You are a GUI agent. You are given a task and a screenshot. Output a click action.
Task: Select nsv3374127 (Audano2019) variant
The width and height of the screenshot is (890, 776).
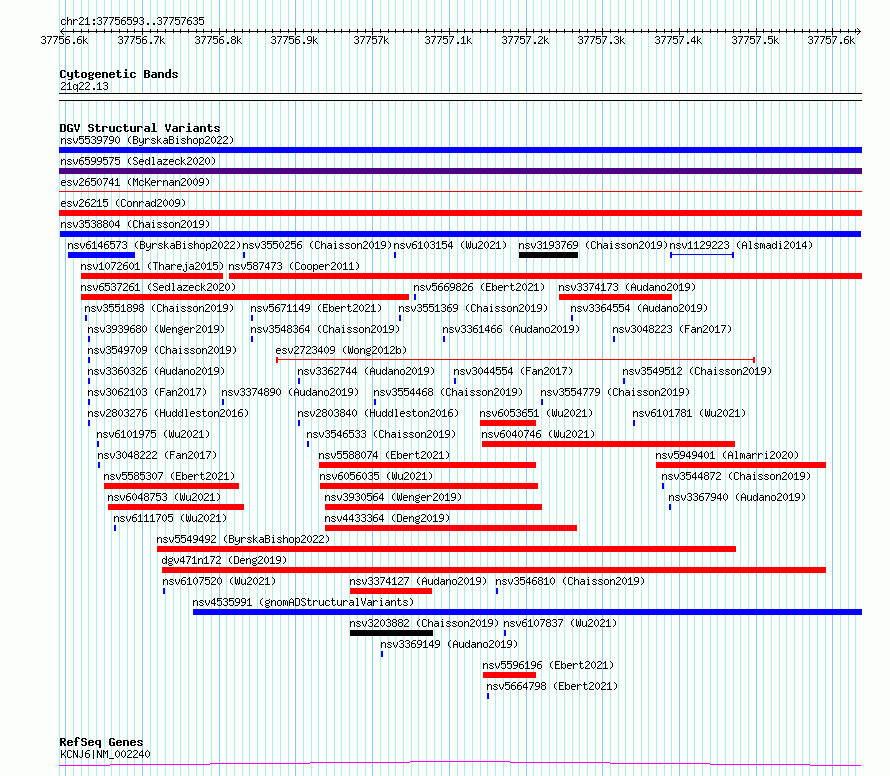coord(418,581)
